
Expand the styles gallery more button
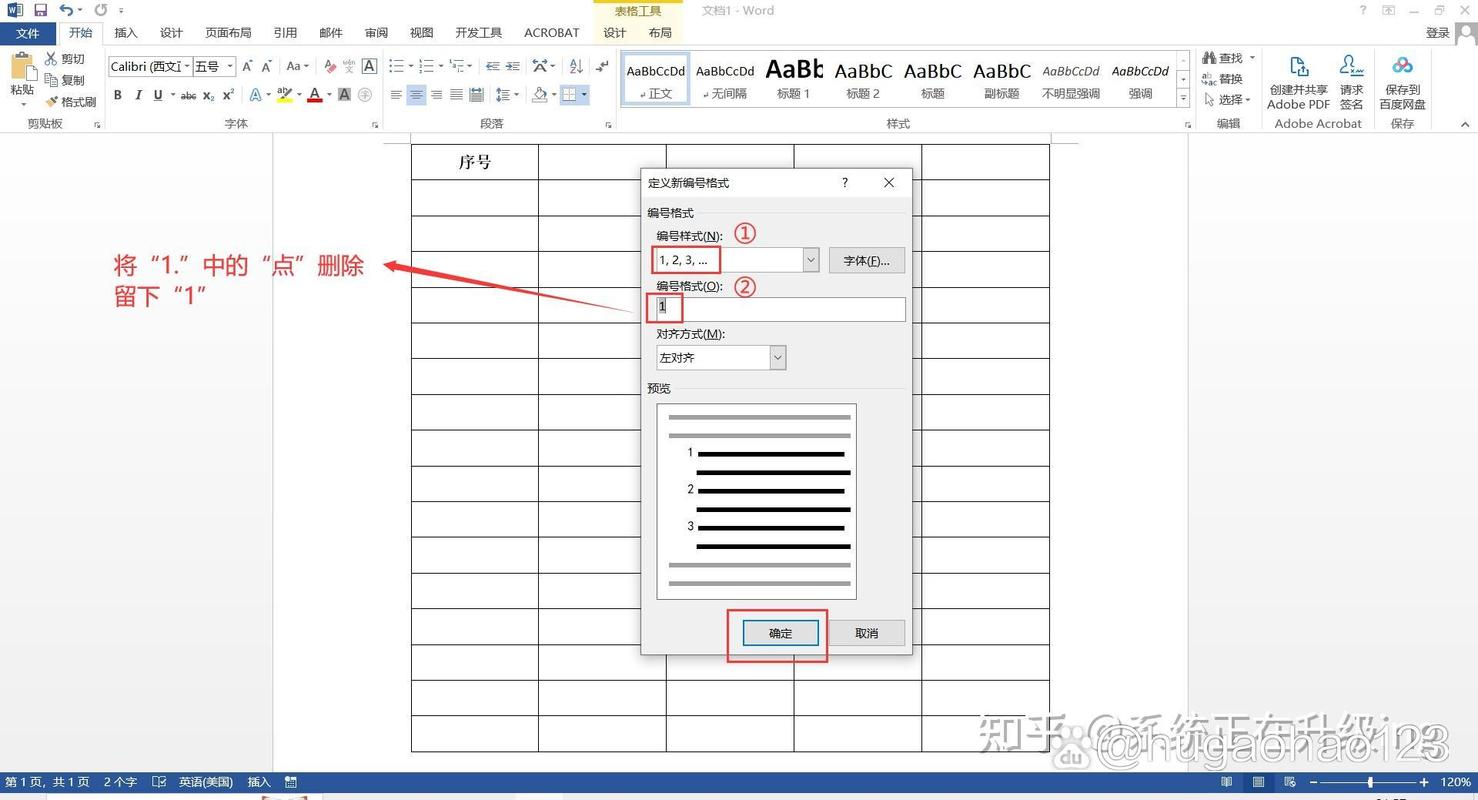coord(1183,98)
